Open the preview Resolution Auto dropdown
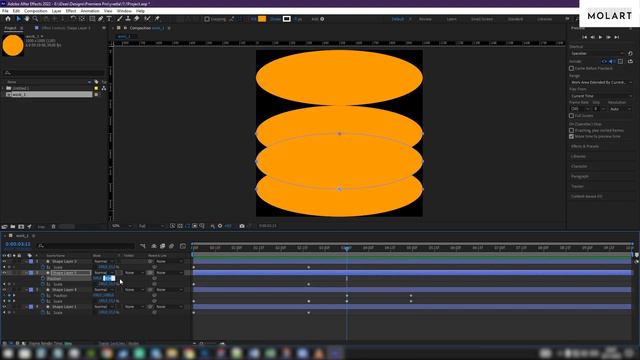This screenshot has height=360, width=640. [x=620, y=109]
